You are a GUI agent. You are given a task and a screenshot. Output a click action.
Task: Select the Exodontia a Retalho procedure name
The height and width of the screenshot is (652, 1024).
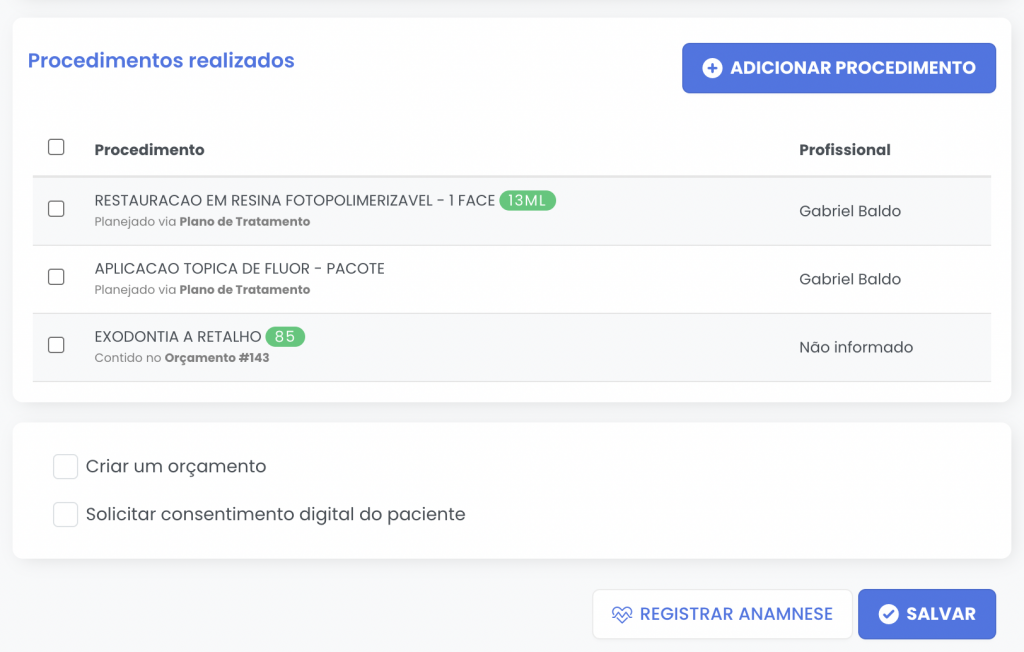click(x=178, y=337)
